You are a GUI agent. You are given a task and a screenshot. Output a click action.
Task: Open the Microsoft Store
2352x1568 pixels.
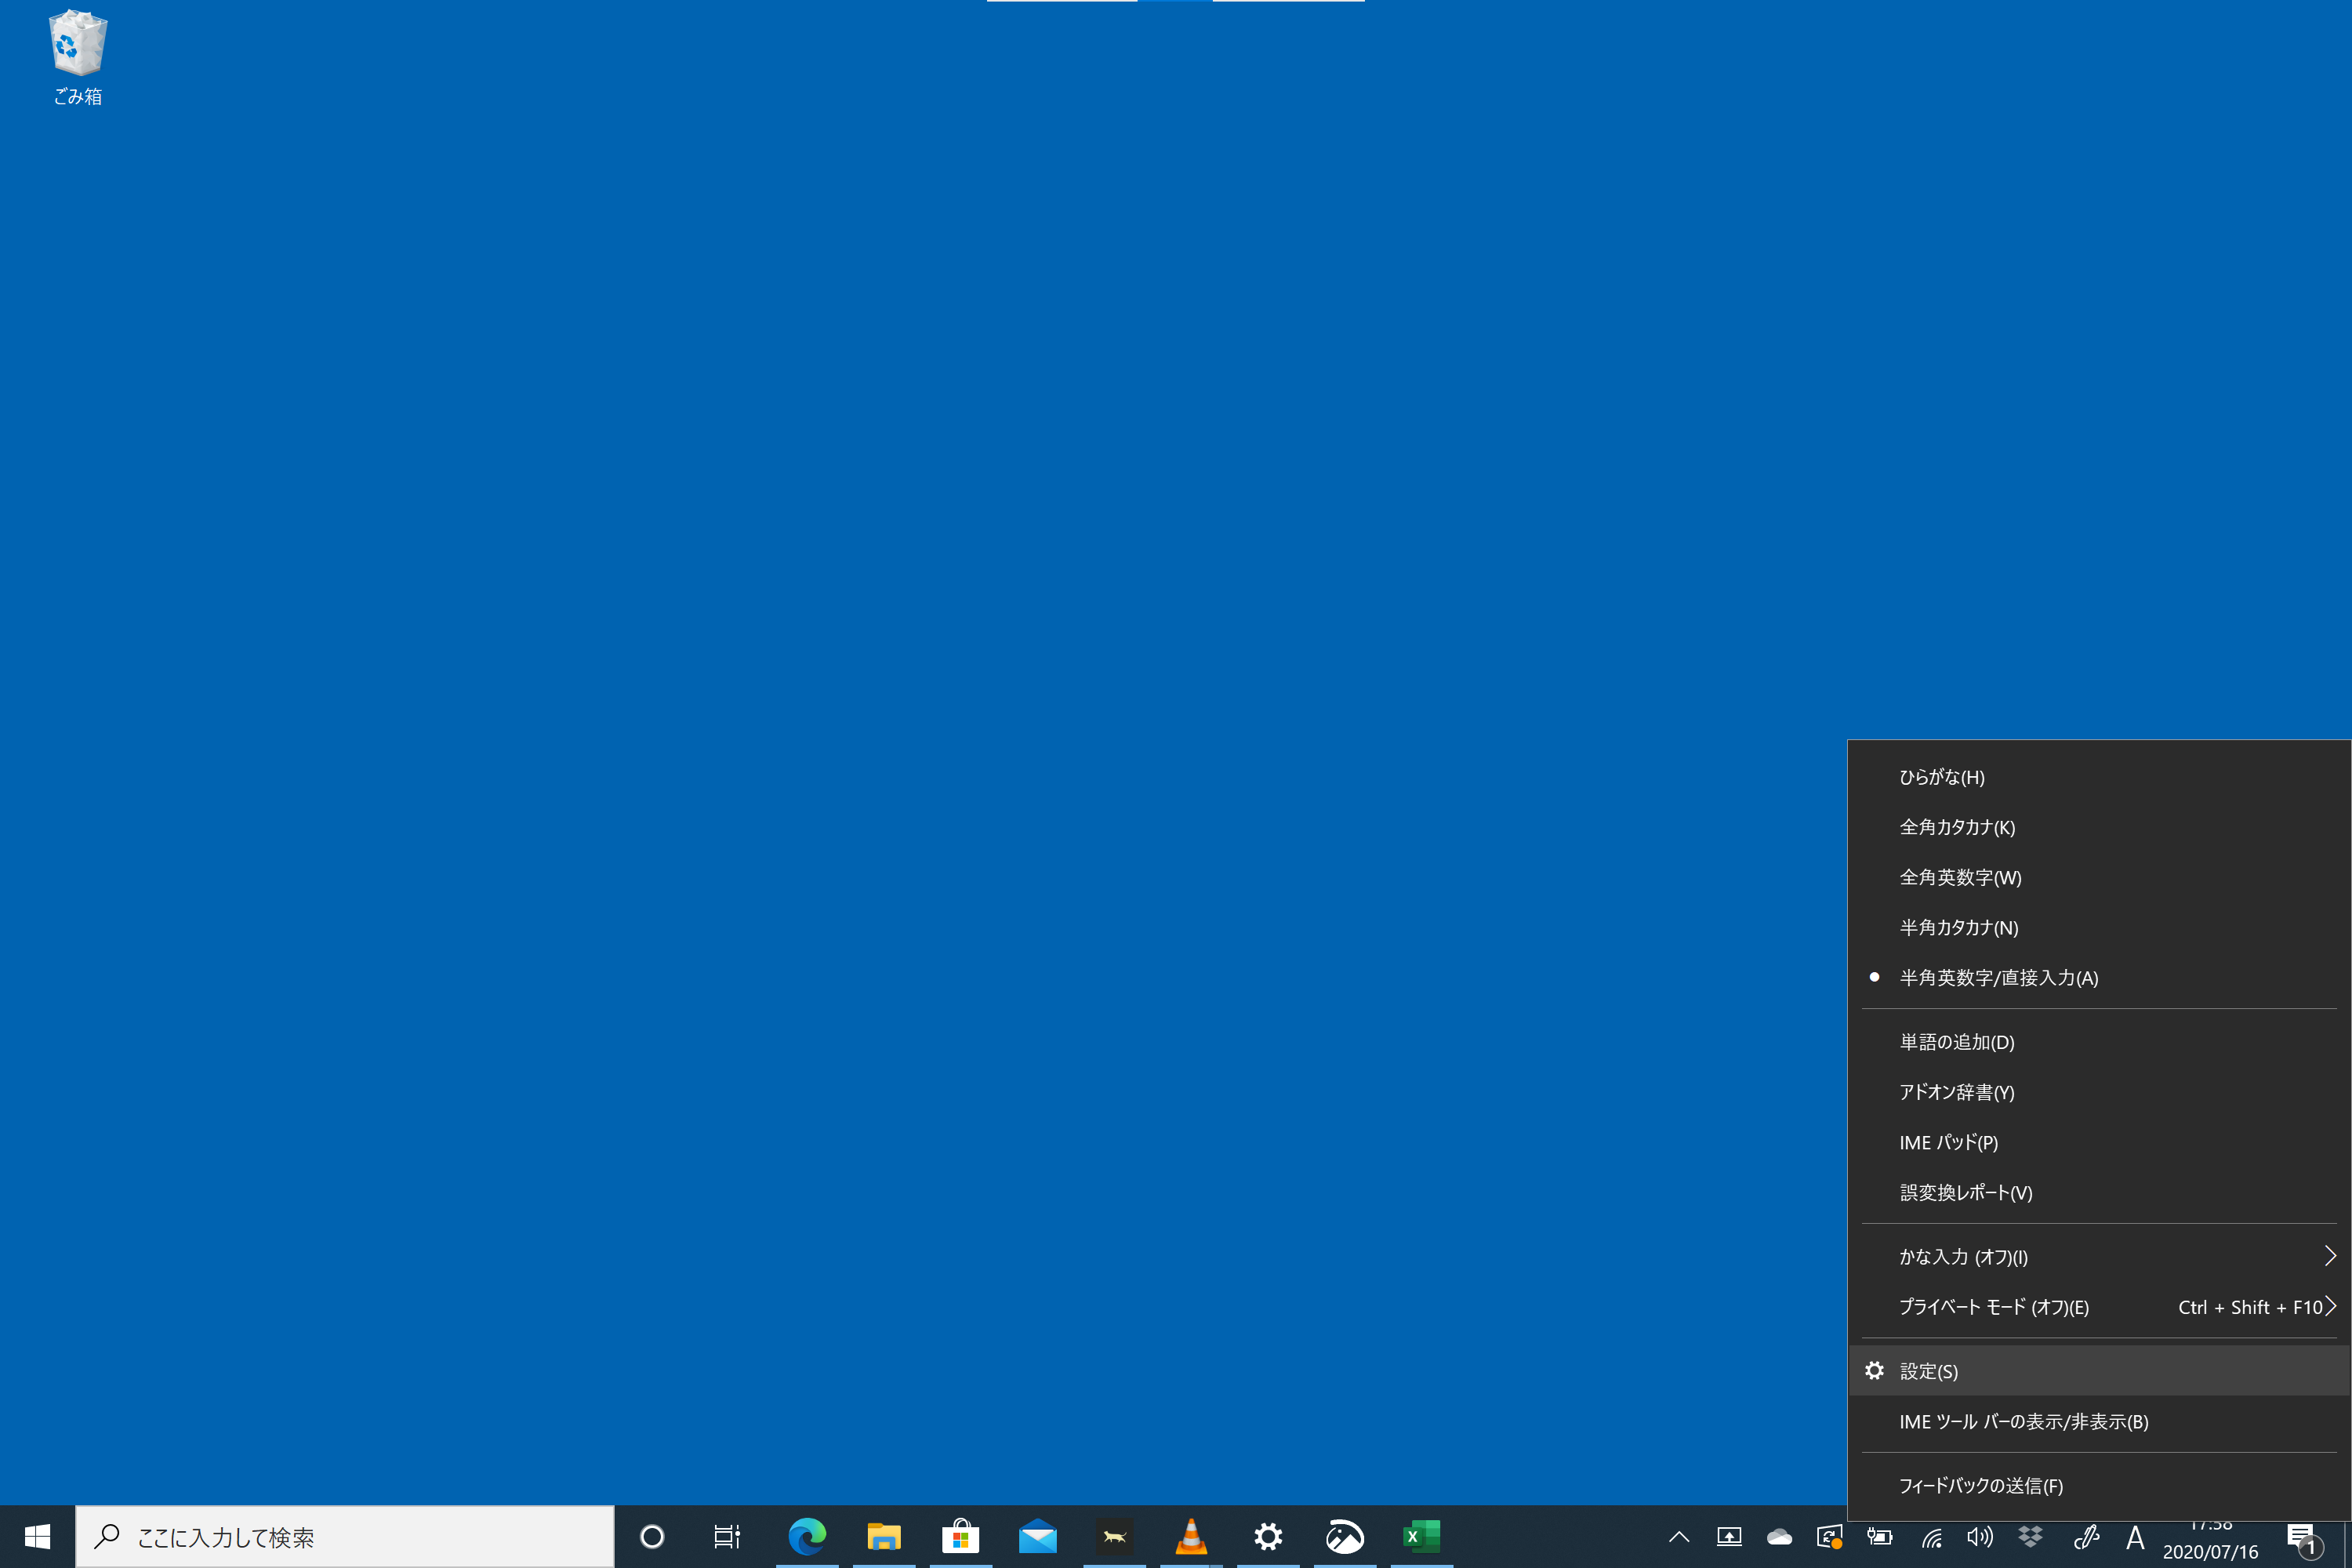[961, 1537]
